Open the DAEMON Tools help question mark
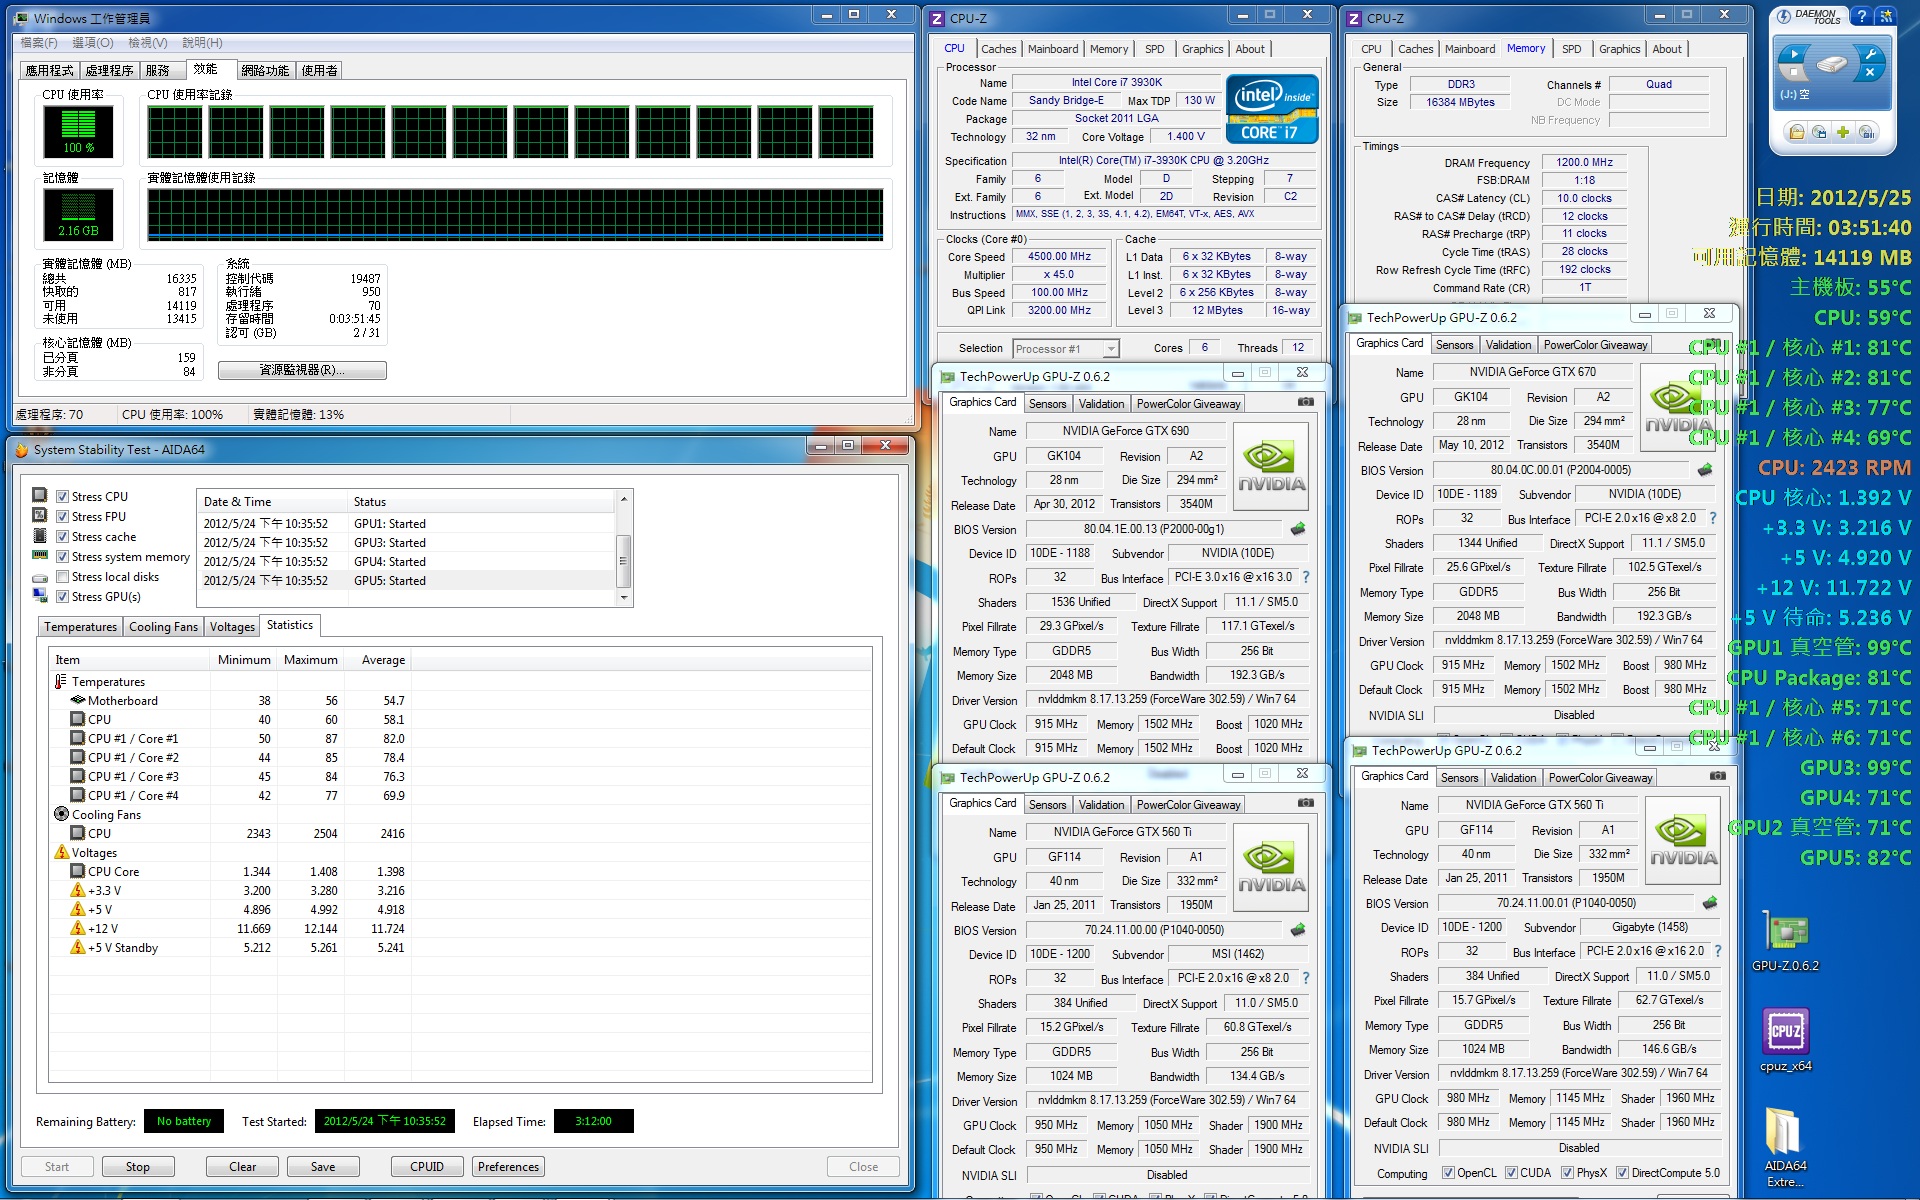This screenshot has width=1920, height=1200. pyautogui.click(x=1861, y=16)
